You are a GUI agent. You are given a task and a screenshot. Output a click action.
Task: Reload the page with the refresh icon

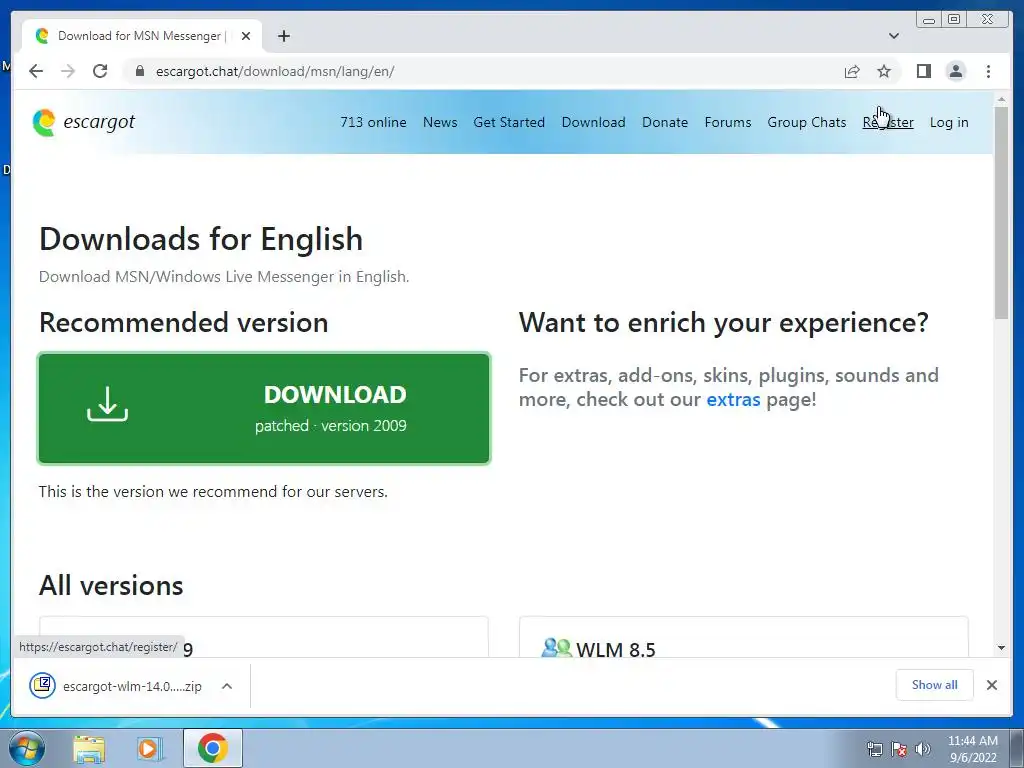tap(100, 71)
